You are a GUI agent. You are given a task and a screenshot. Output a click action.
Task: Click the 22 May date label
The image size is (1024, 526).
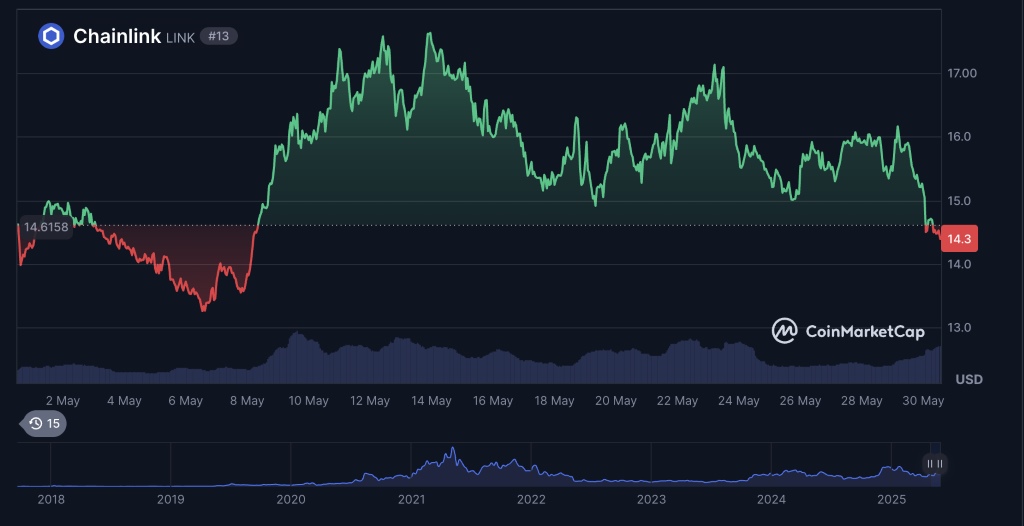pos(677,401)
